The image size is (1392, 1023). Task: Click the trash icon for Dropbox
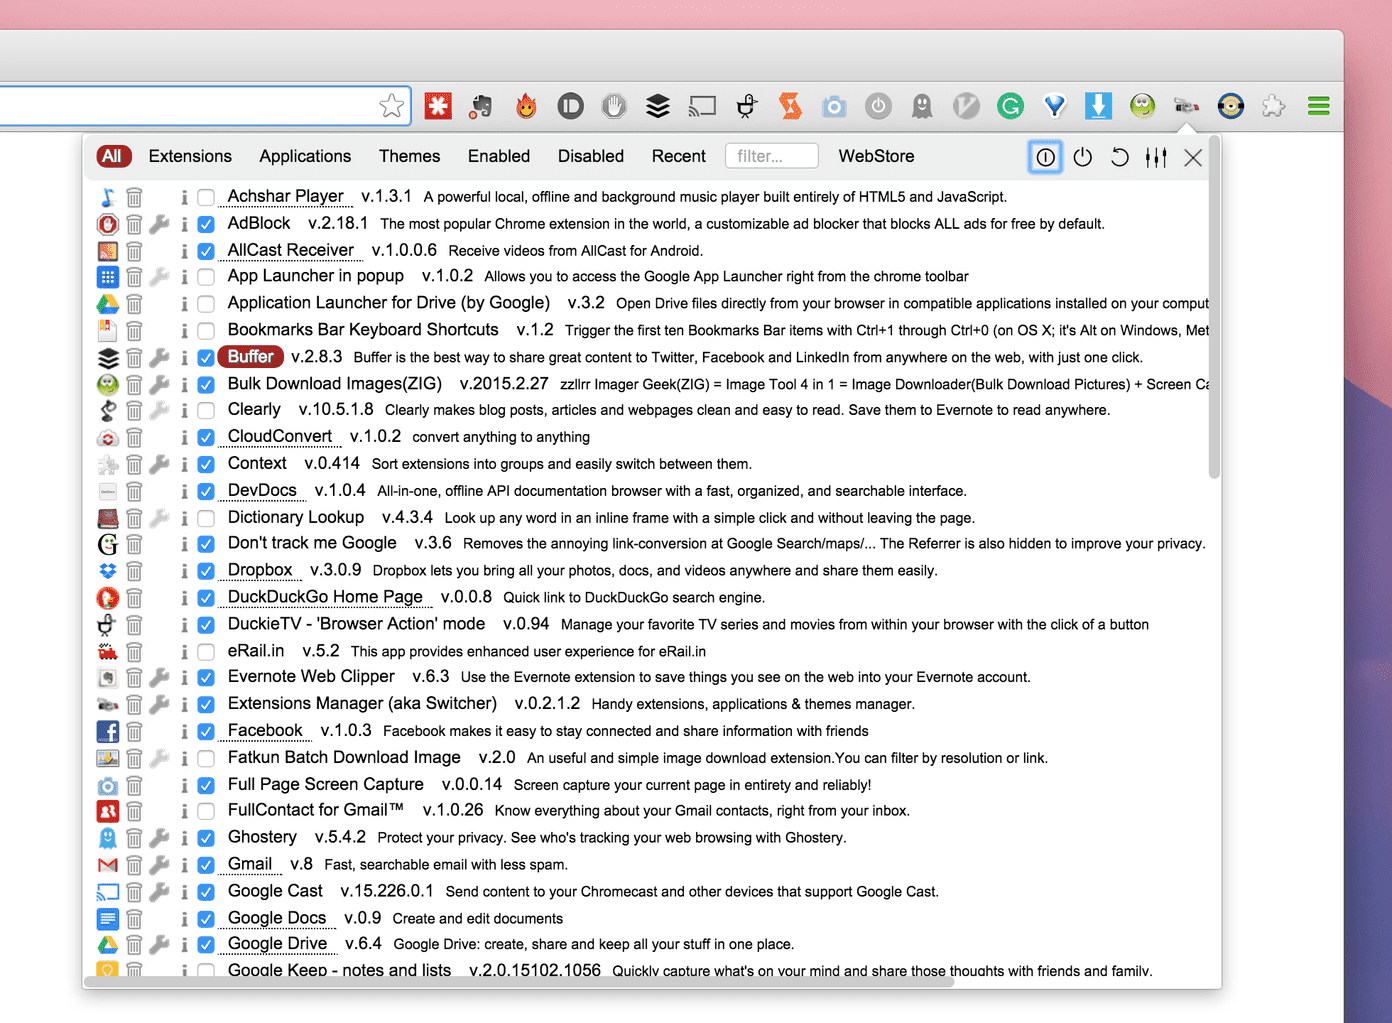(x=134, y=571)
